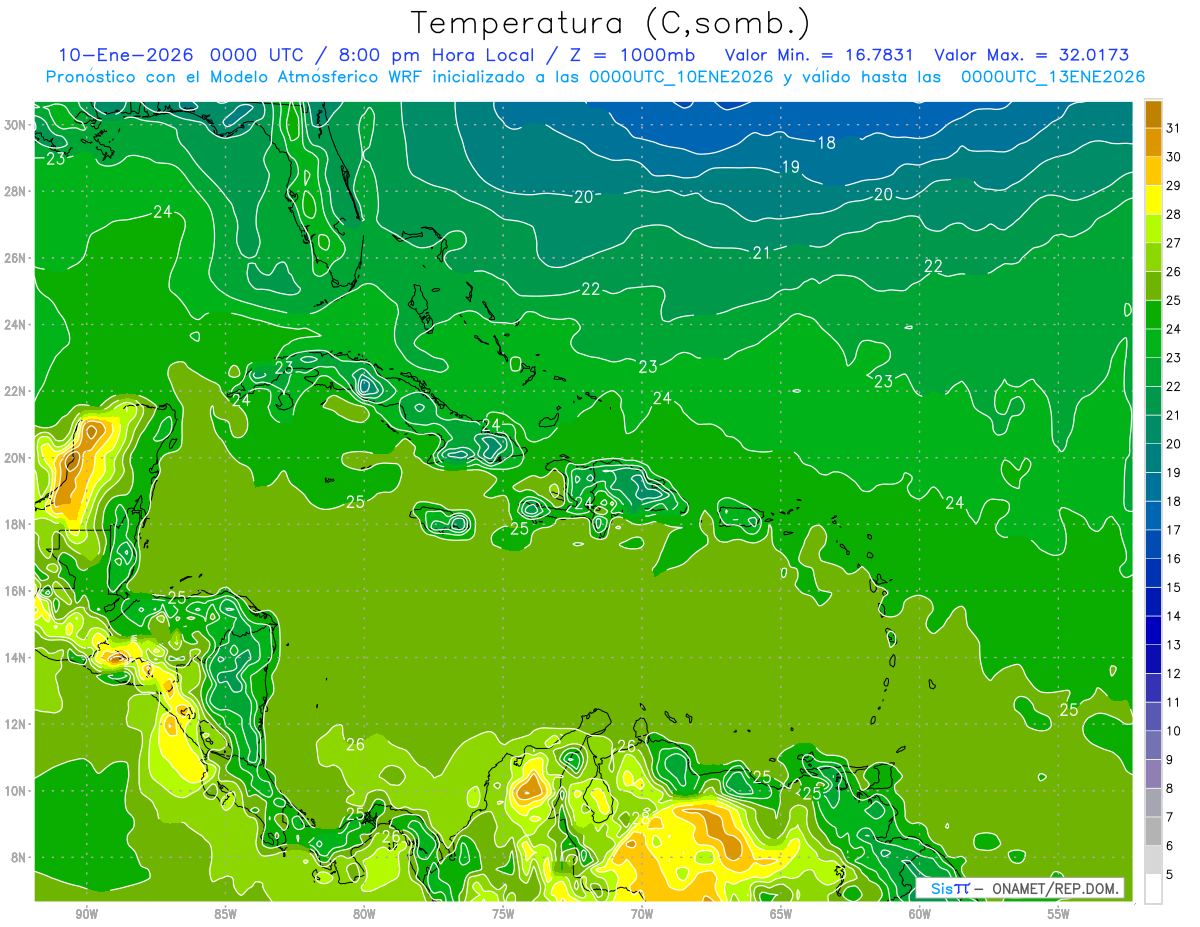This screenshot has width=1200, height=927.
Task: Click the "70W" longitude axis label
Action: (642, 914)
